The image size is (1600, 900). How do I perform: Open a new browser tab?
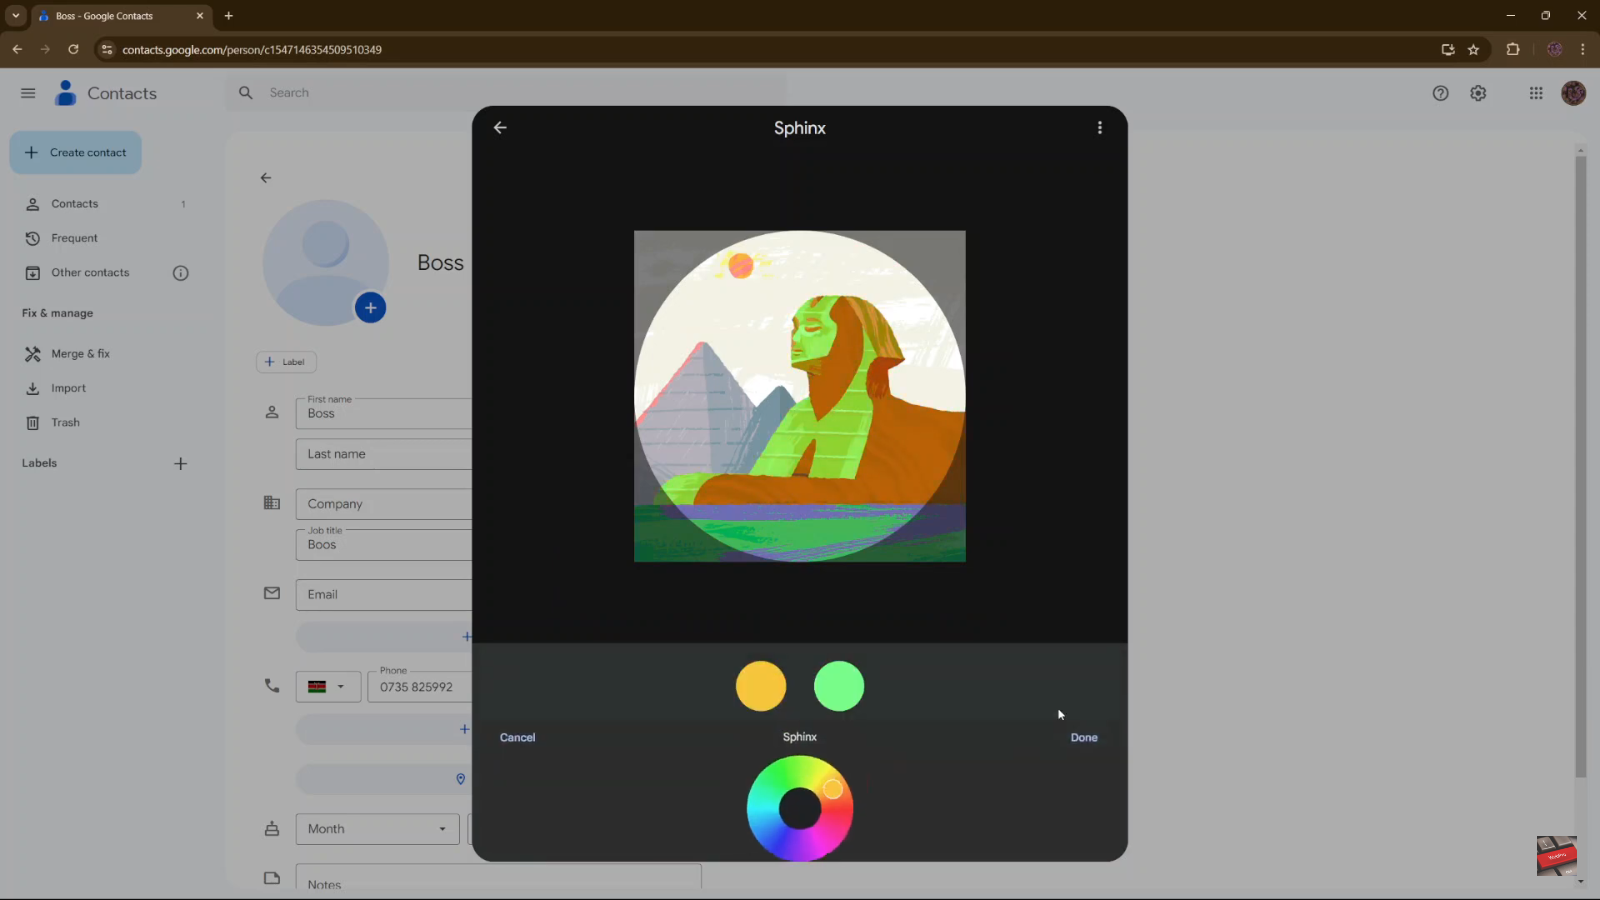point(229,16)
